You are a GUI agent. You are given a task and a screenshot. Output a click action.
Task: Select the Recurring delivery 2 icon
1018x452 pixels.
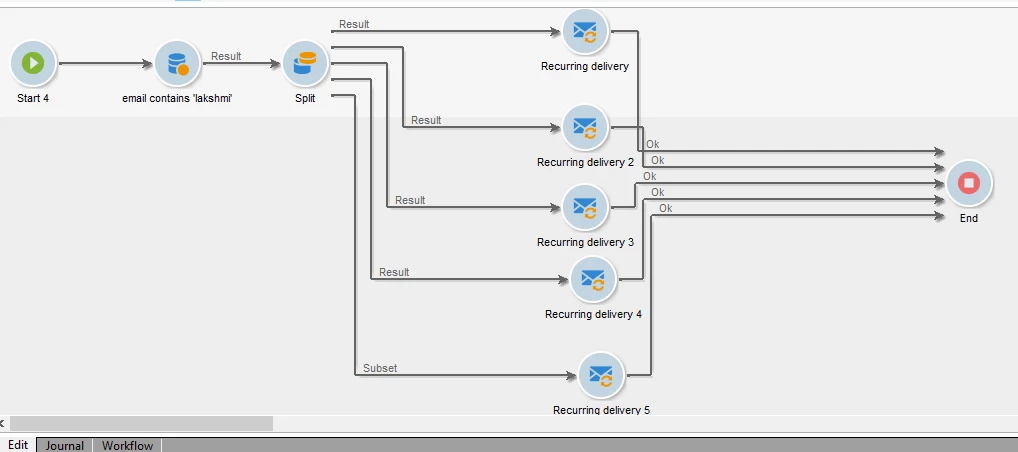pyautogui.click(x=585, y=127)
